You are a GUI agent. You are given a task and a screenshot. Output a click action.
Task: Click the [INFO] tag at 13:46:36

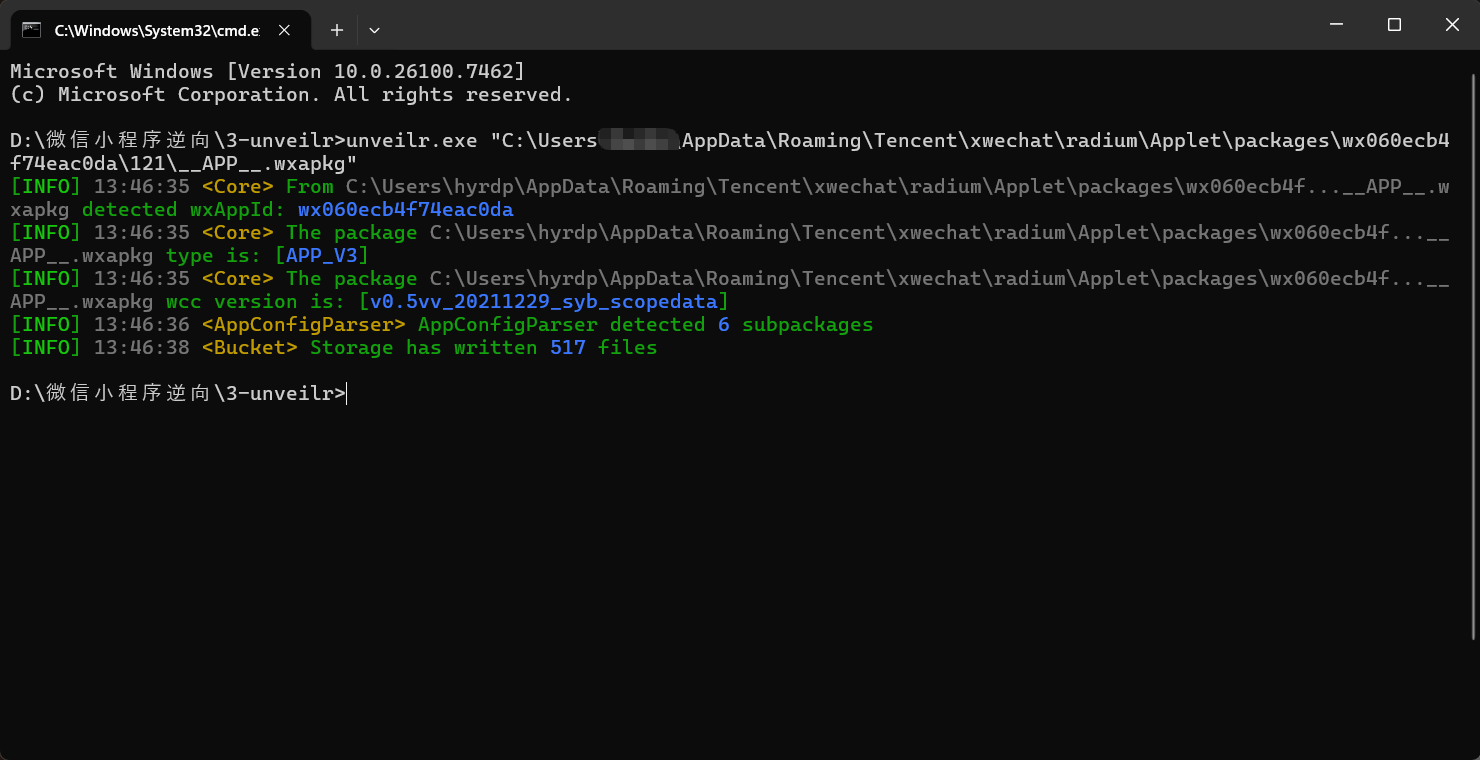click(x=45, y=325)
